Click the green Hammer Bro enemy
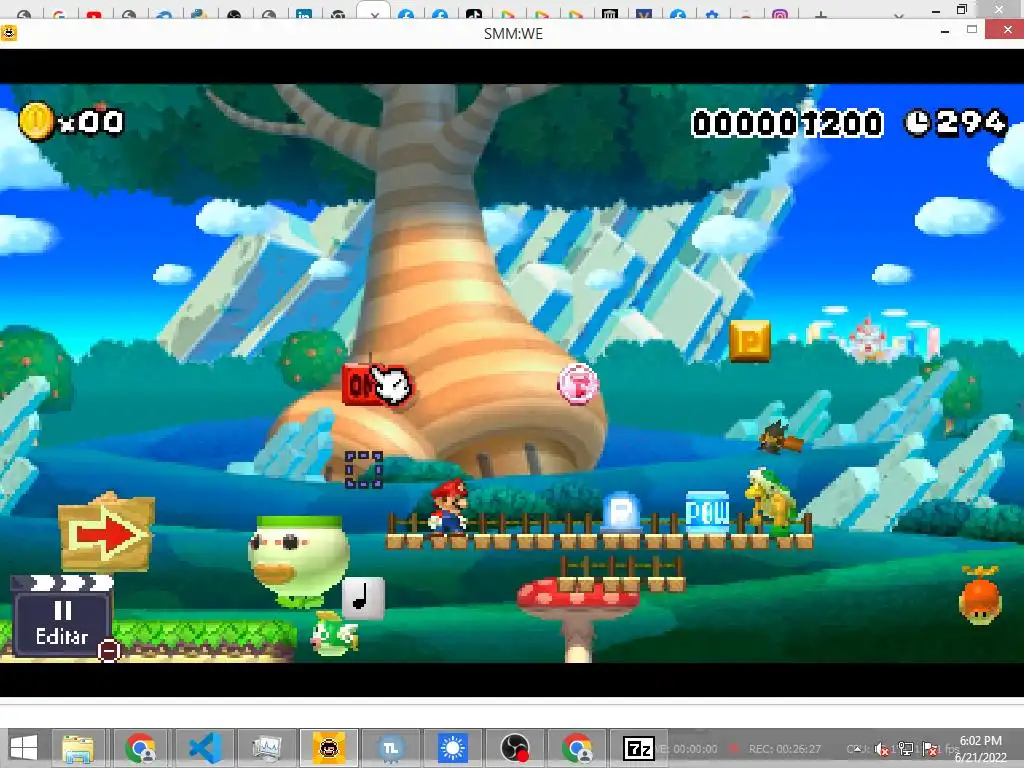The height and width of the screenshot is (768, 1024). pyautogui.click(x=771, y=502)
